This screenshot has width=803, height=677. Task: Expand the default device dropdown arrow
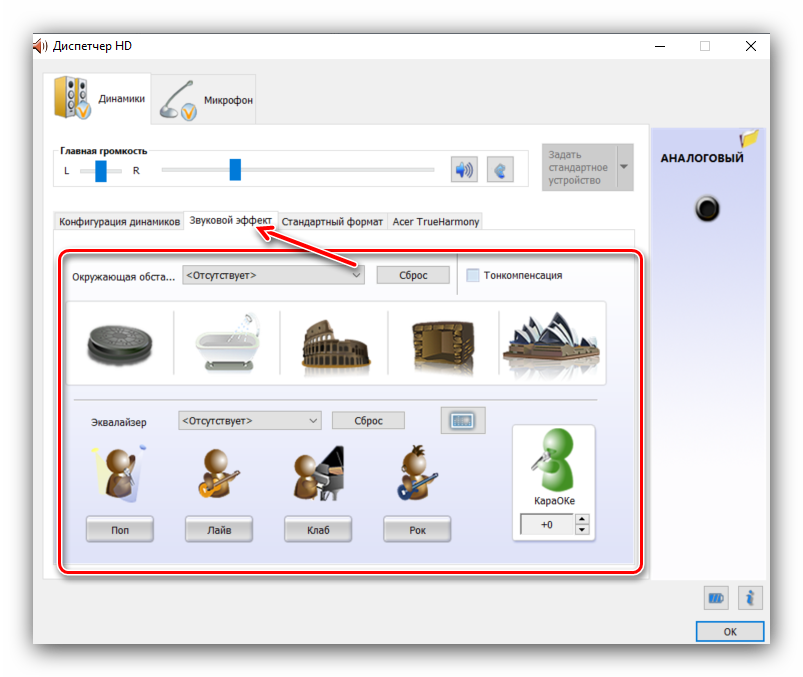click(625, 167)
